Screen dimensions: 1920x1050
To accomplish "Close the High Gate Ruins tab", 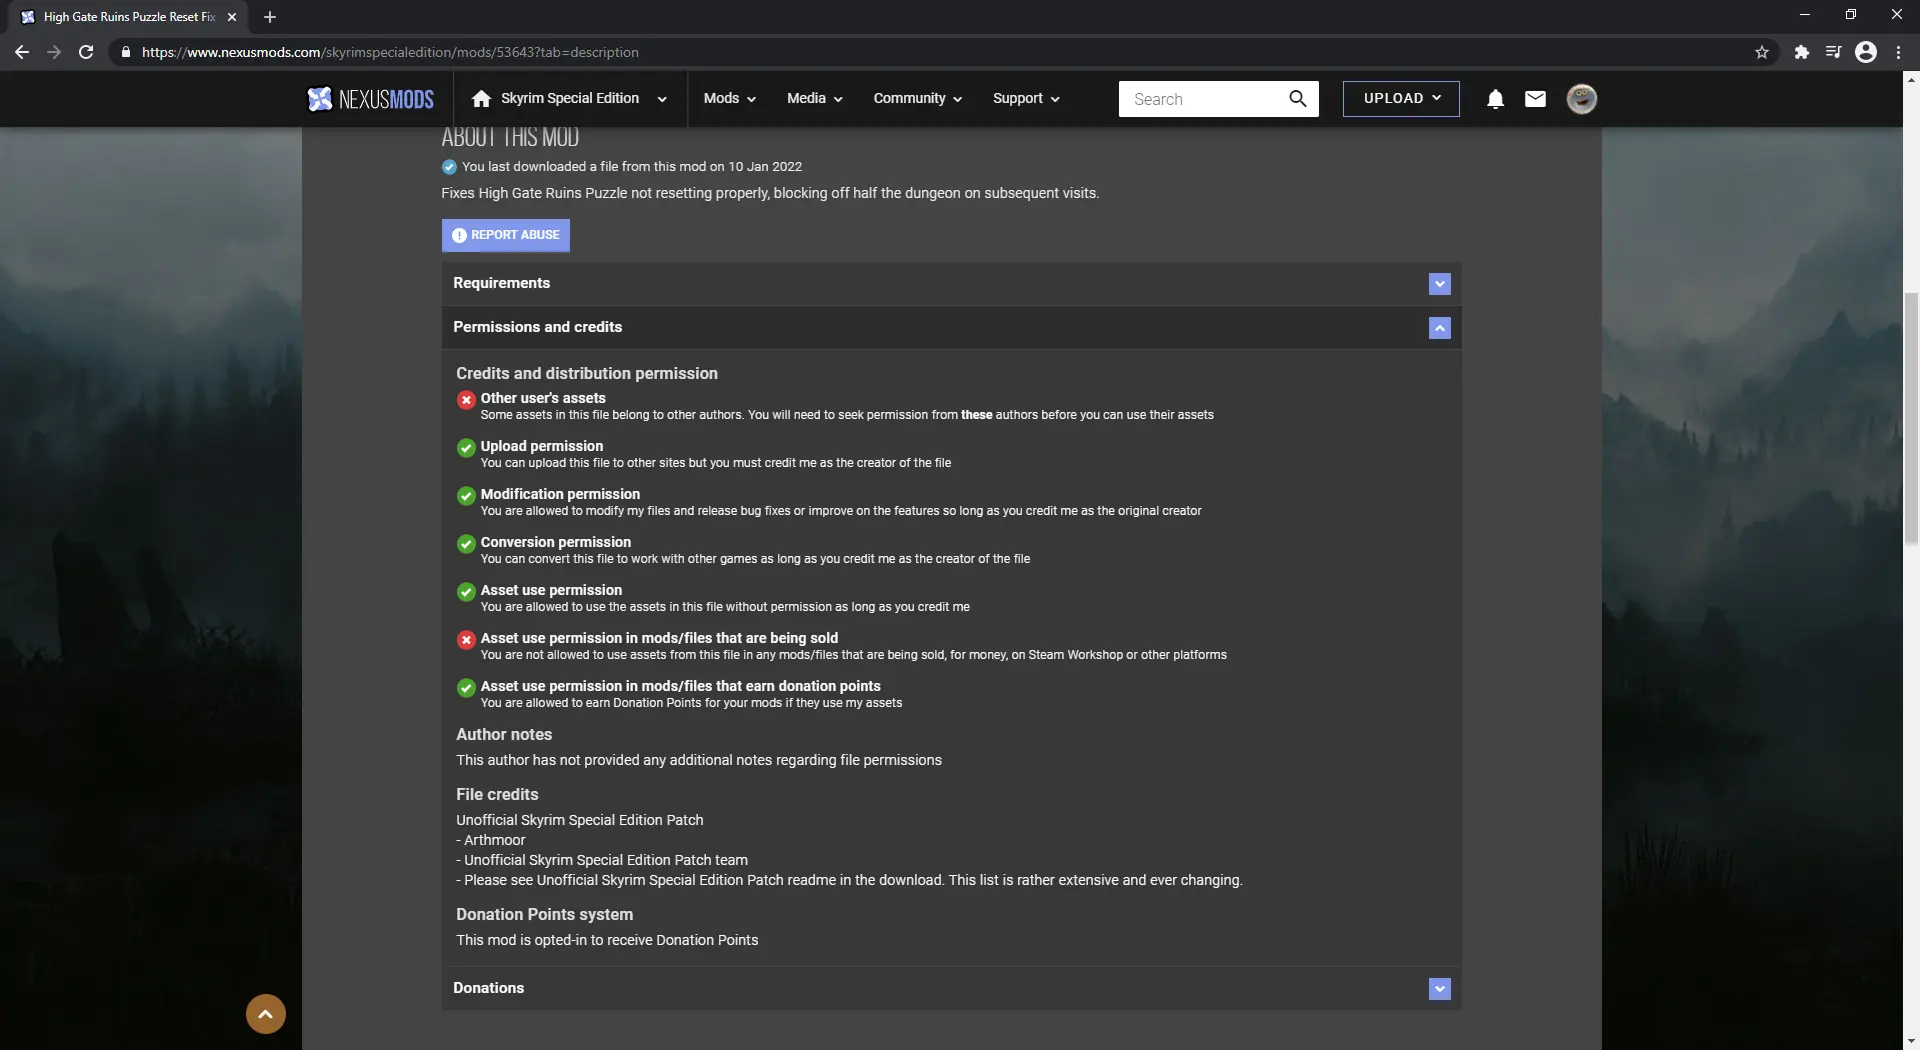I will pos(232,17).
